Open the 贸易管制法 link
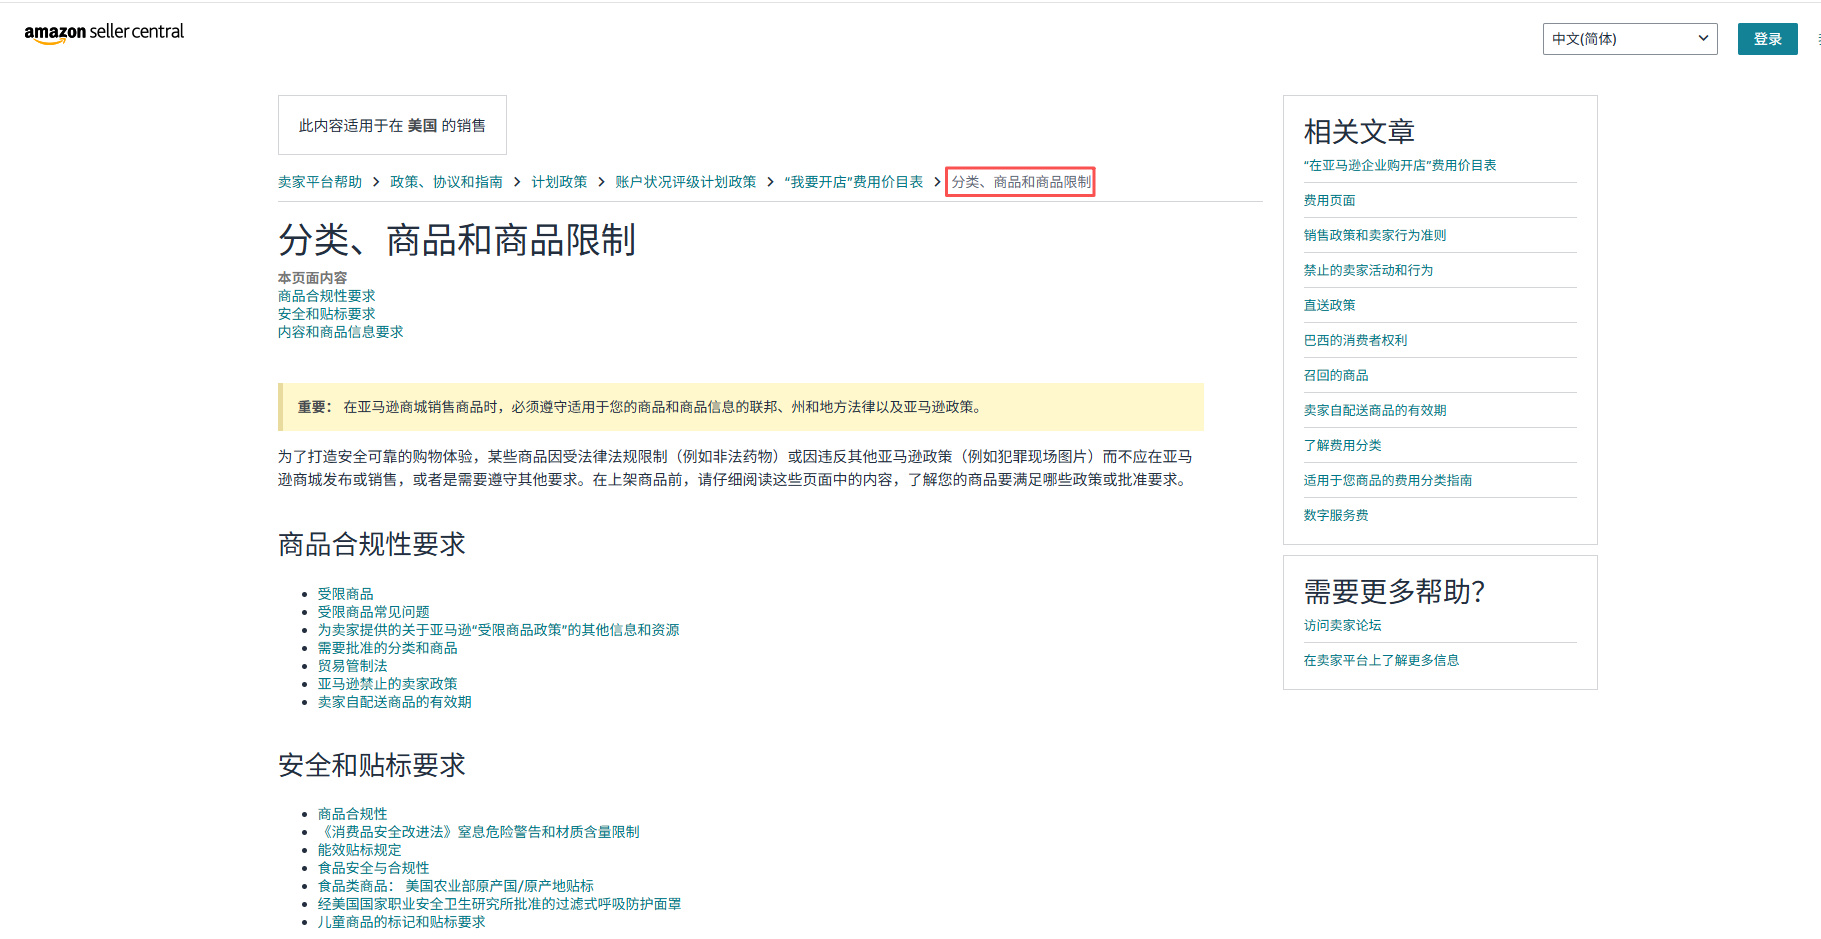This screenshot has height=939, width=1821. point(352,665)
